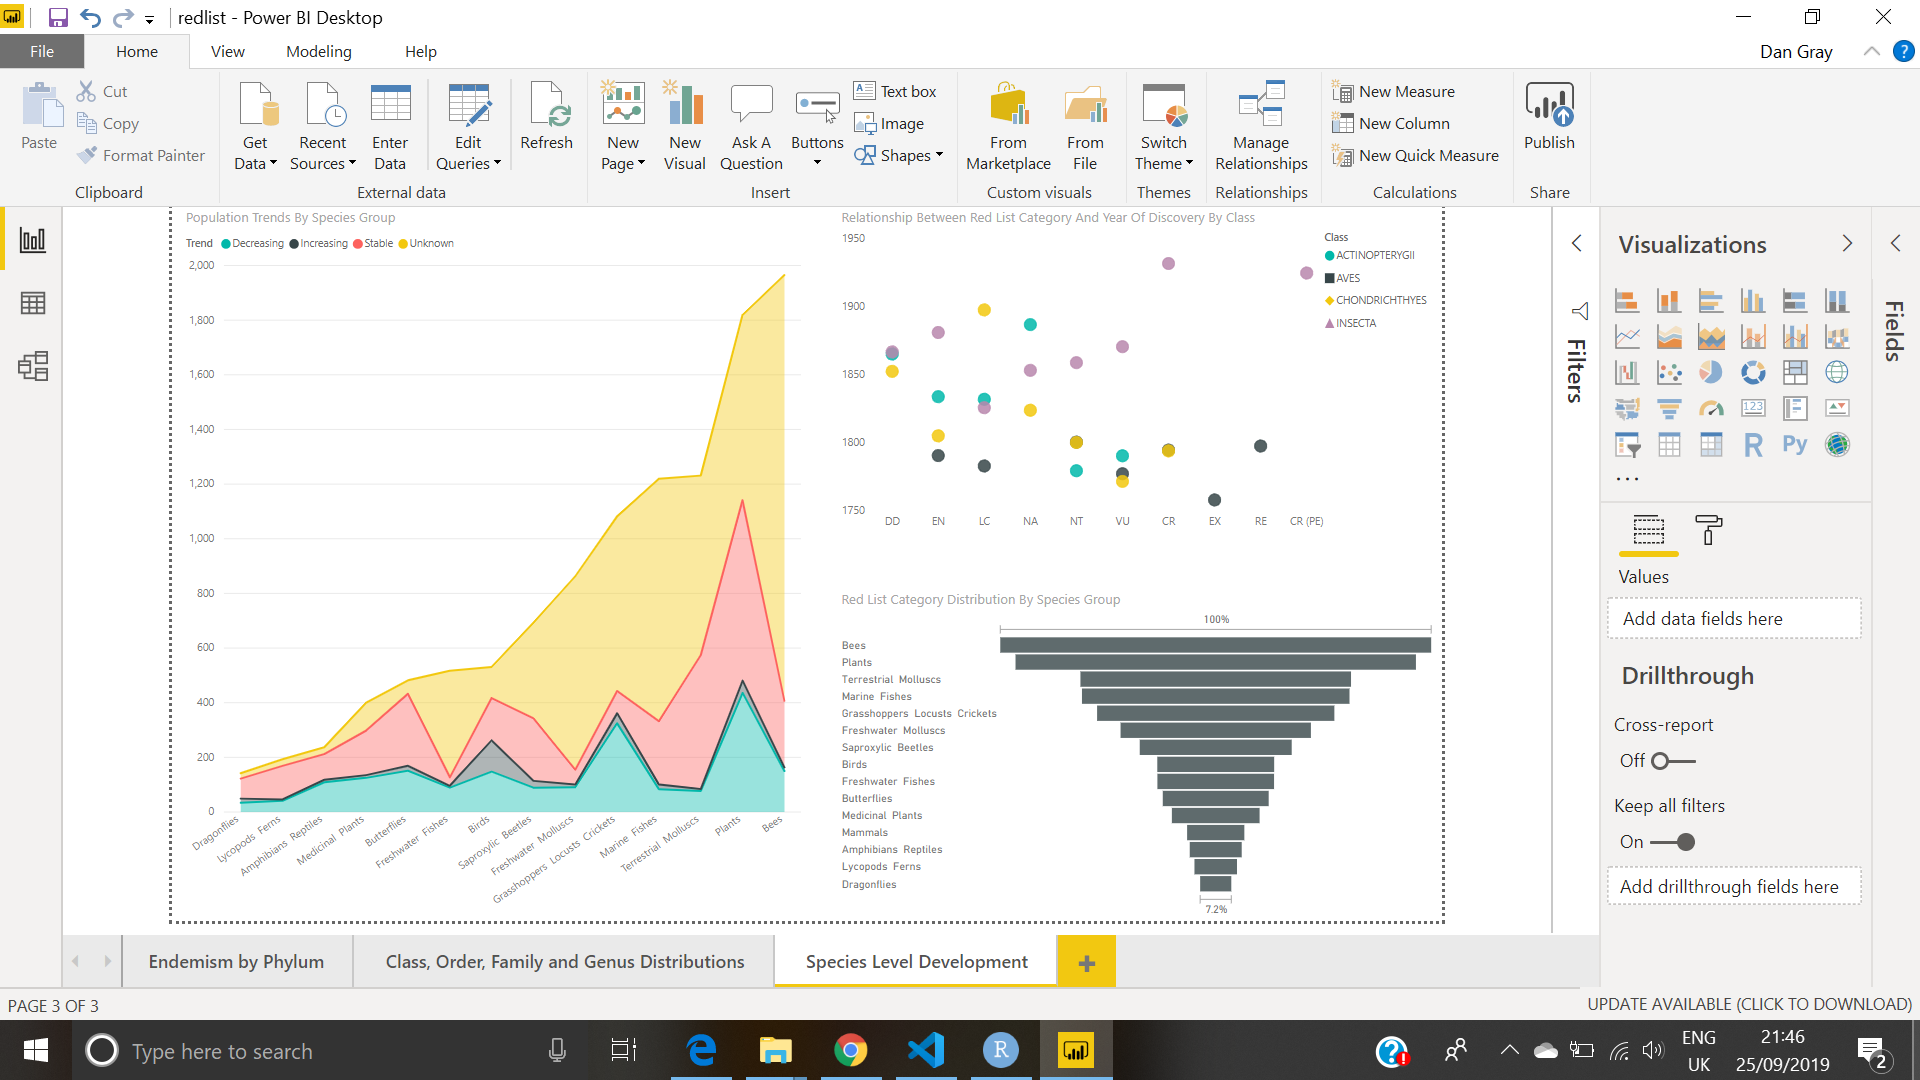Click the Add data fields here box
This screenshot has height=1080, width=1920.
[1733, 619]
